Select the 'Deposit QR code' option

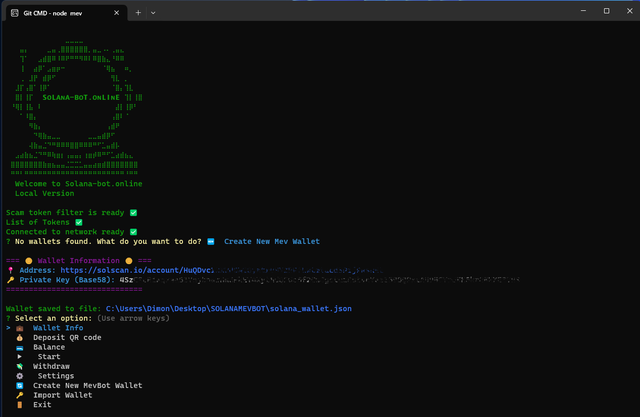coord(67,337)
